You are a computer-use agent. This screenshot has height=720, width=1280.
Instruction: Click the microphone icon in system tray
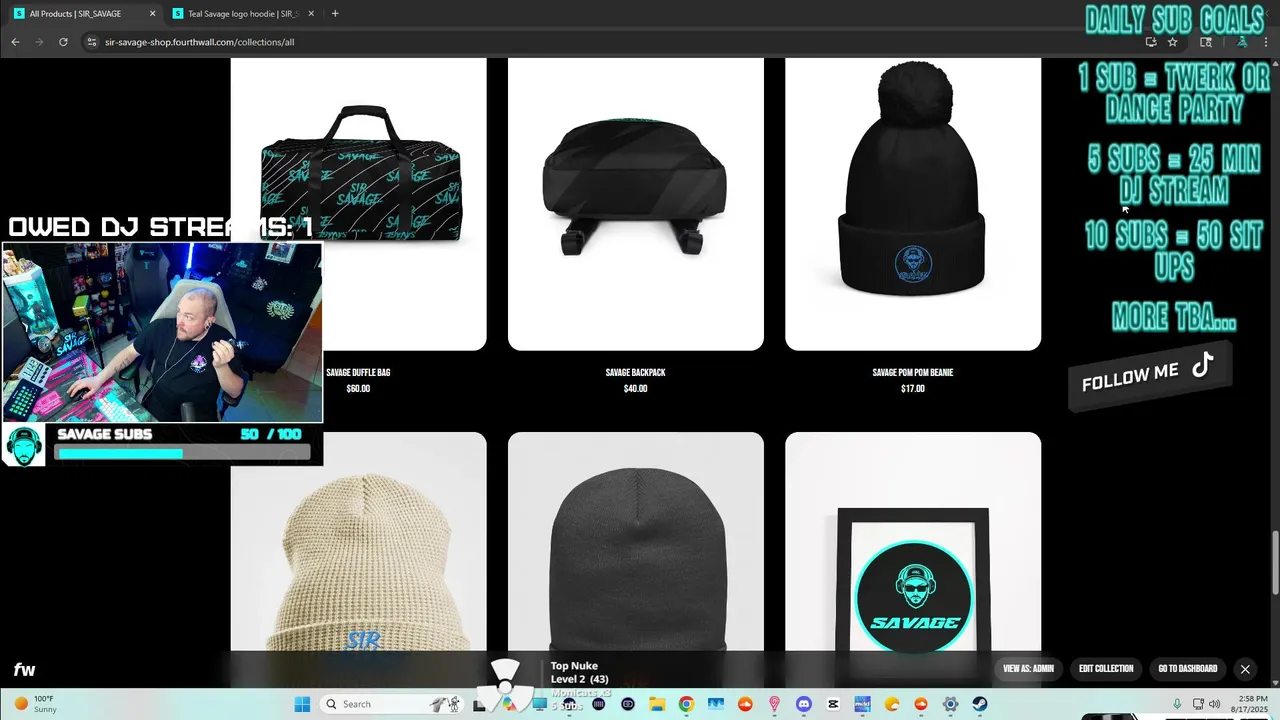coord(1177,704)
